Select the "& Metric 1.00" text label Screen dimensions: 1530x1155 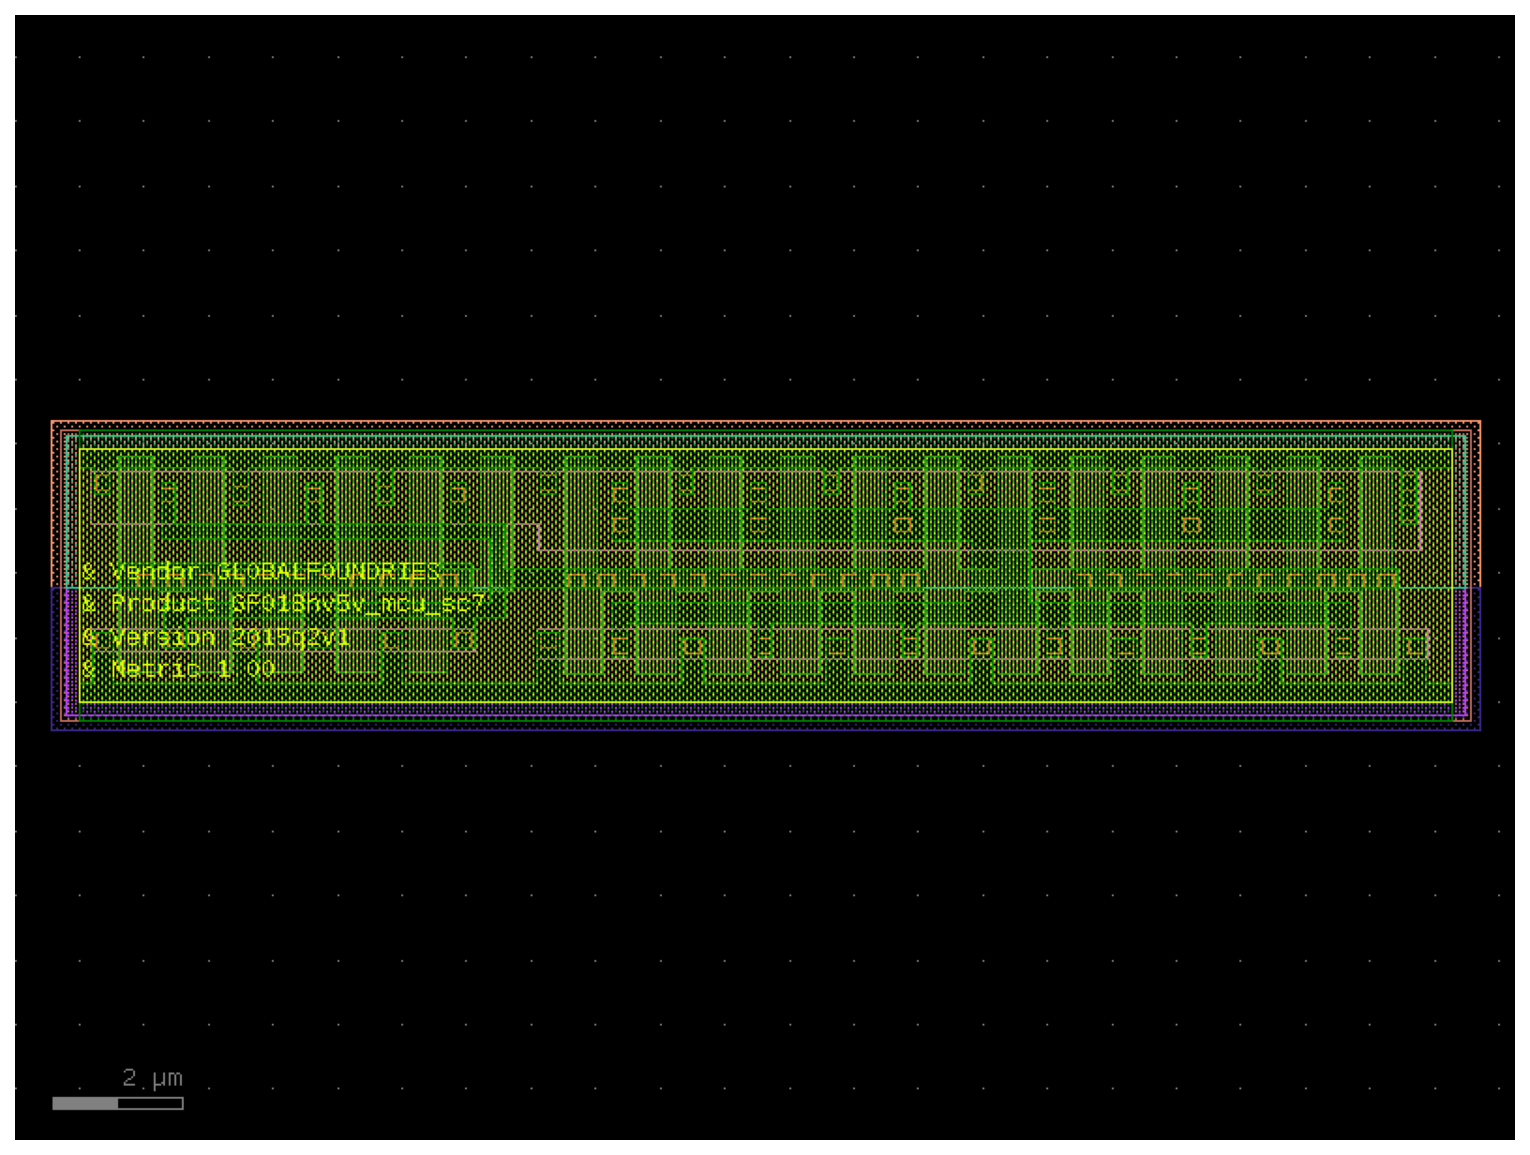178,668
